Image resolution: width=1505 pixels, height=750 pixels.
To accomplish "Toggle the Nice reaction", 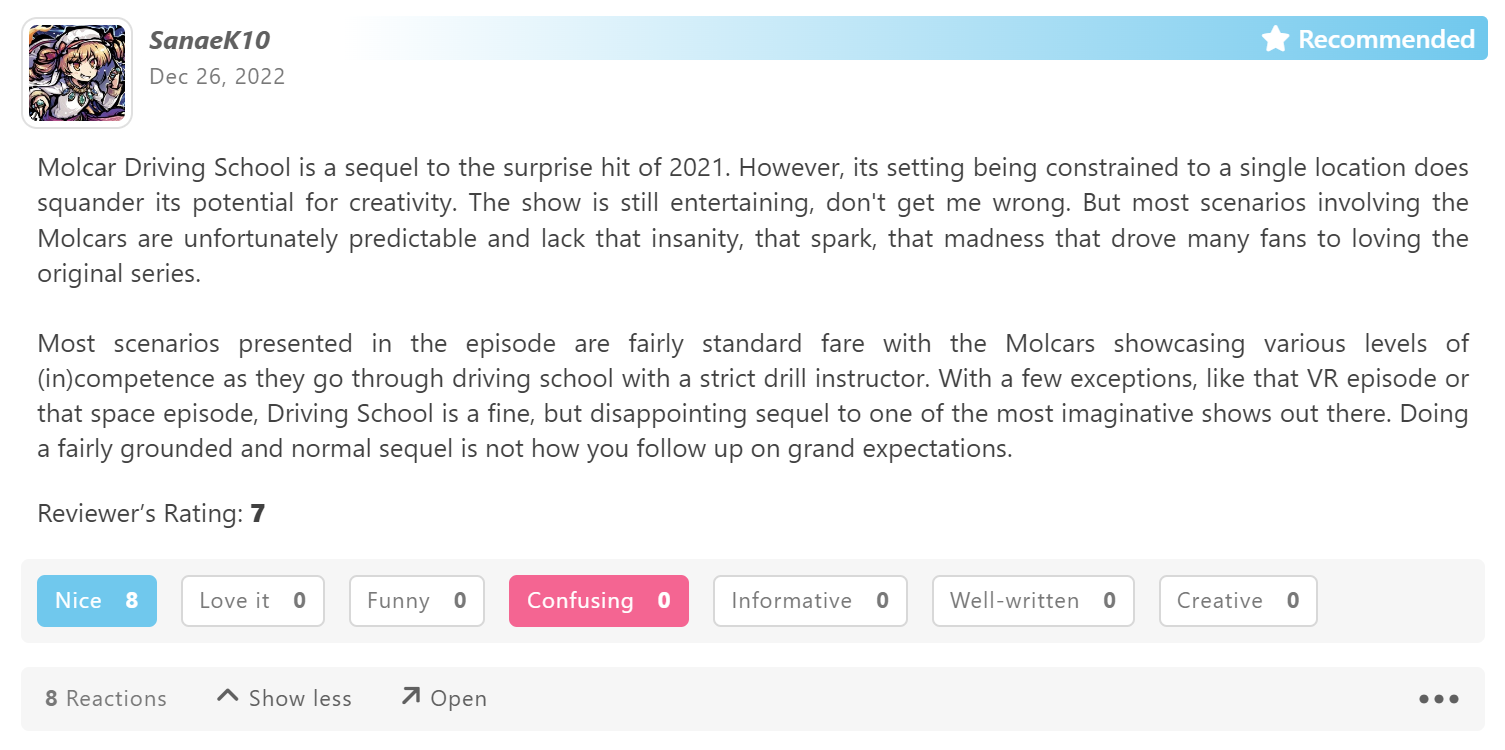I will [96, 601].
